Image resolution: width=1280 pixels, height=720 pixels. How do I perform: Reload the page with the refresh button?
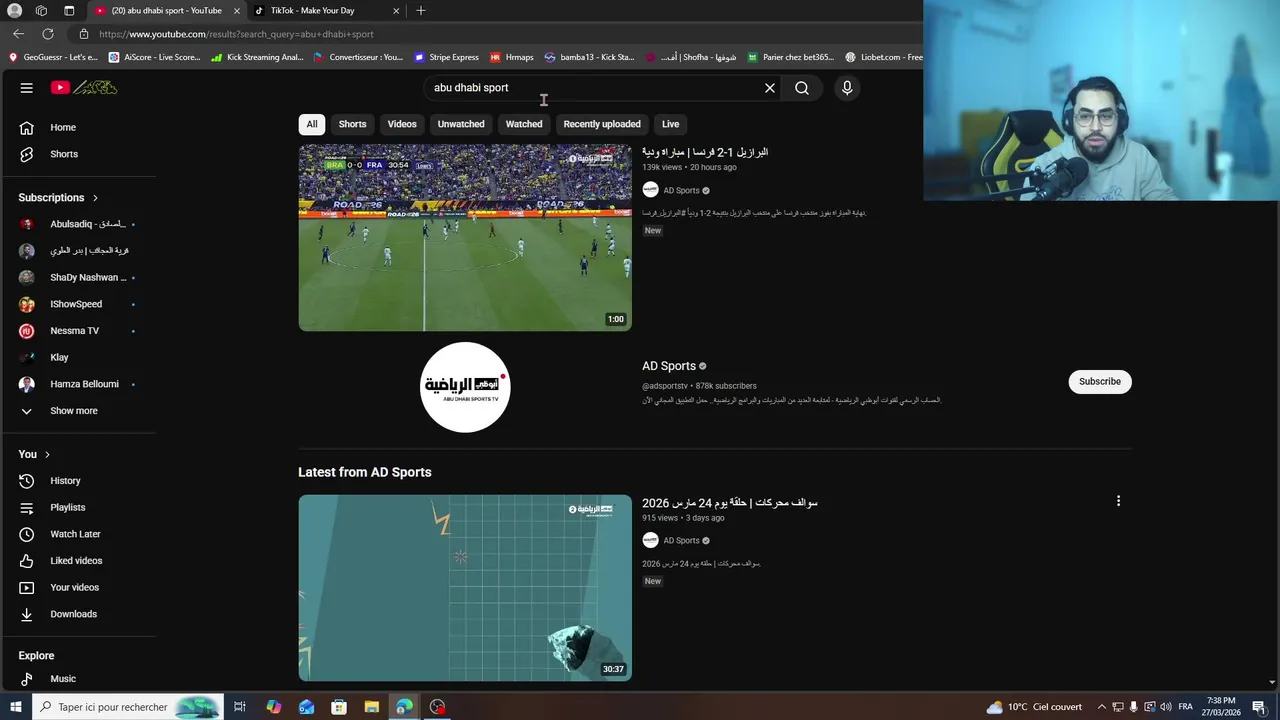47,34
